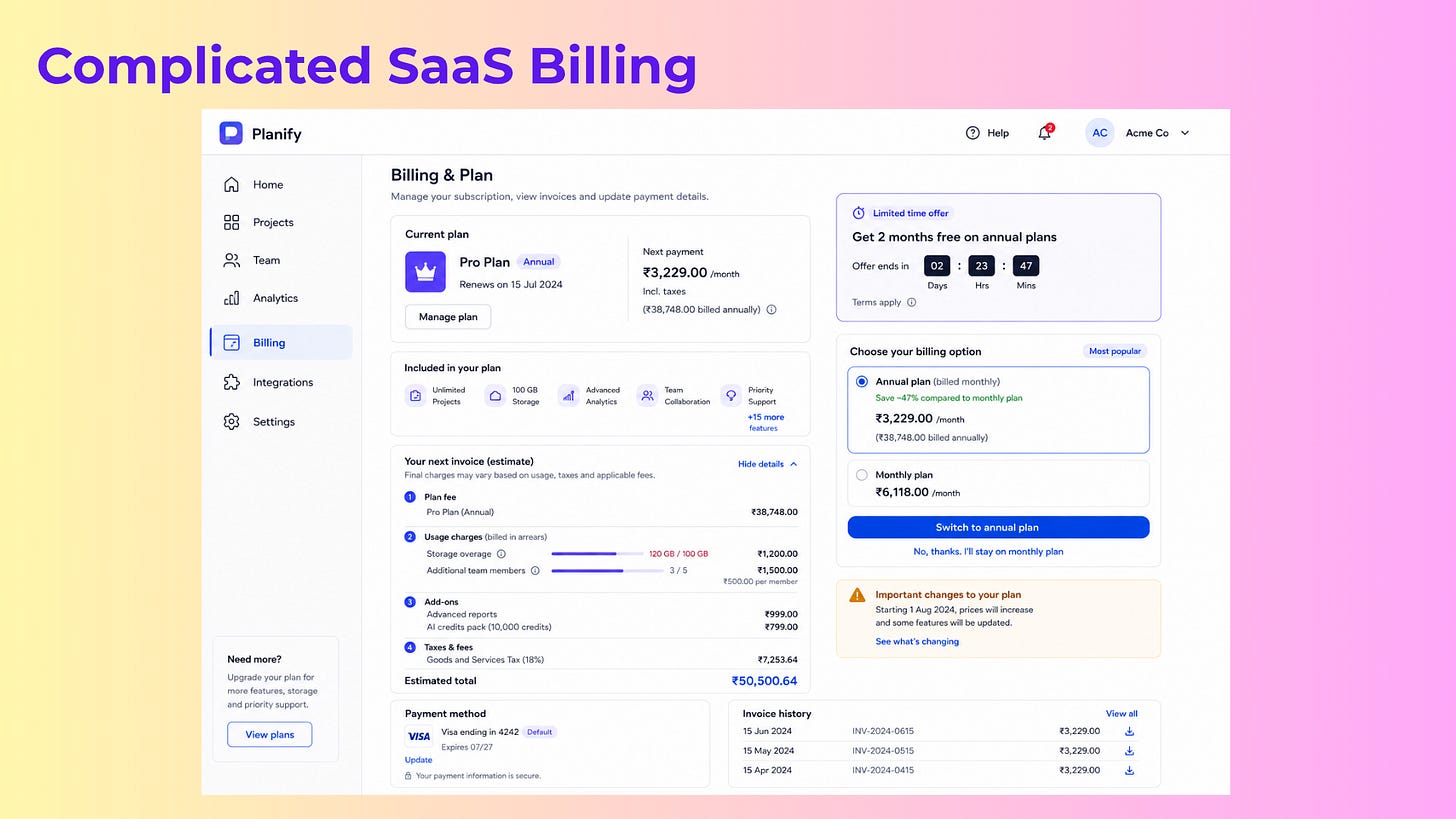
Task: Click info icon next to Additional team members
Action: click(535, 571)
